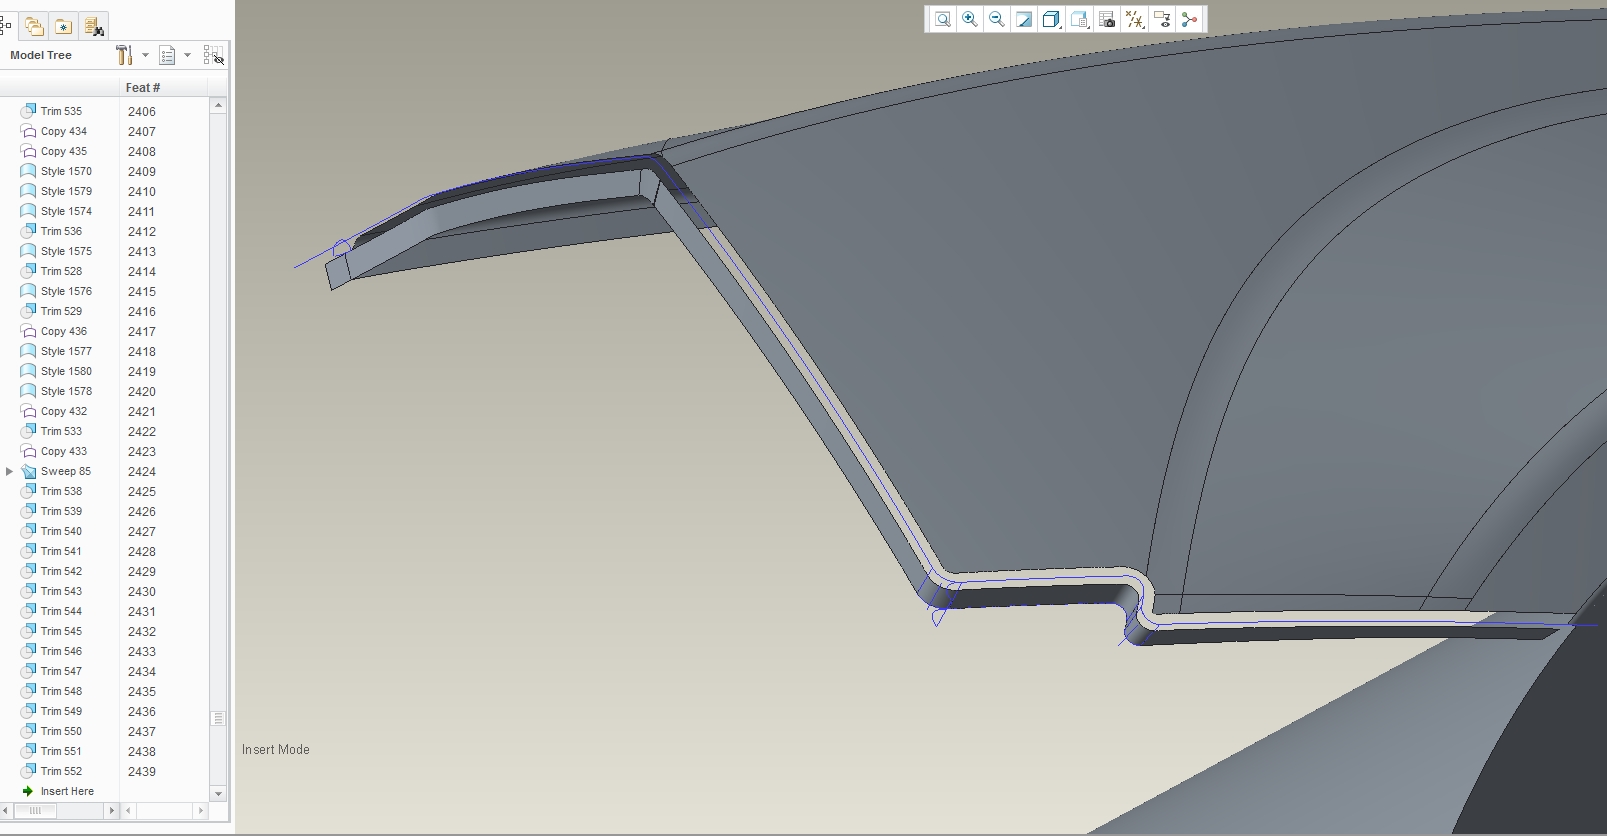Expand the Settings dropdown arrow beside hammer
Viewport: 1607px width, 836px height.
(145, 55)
